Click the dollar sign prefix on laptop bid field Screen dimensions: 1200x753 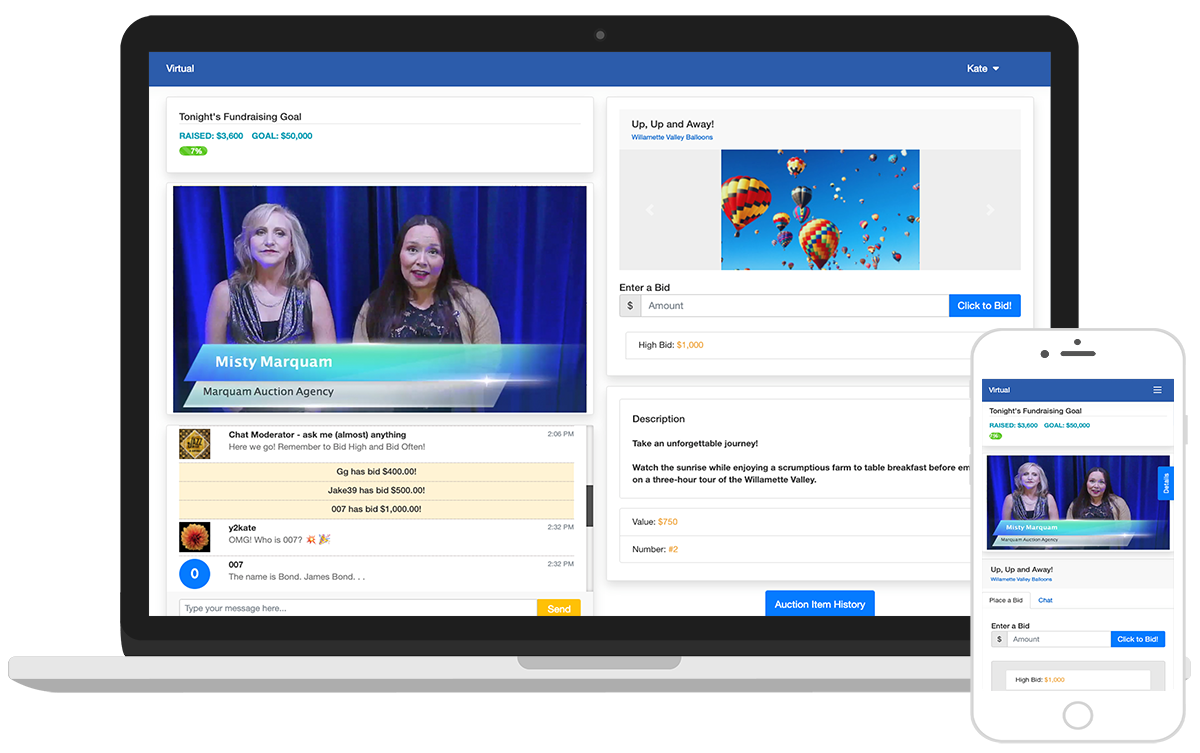630,306
